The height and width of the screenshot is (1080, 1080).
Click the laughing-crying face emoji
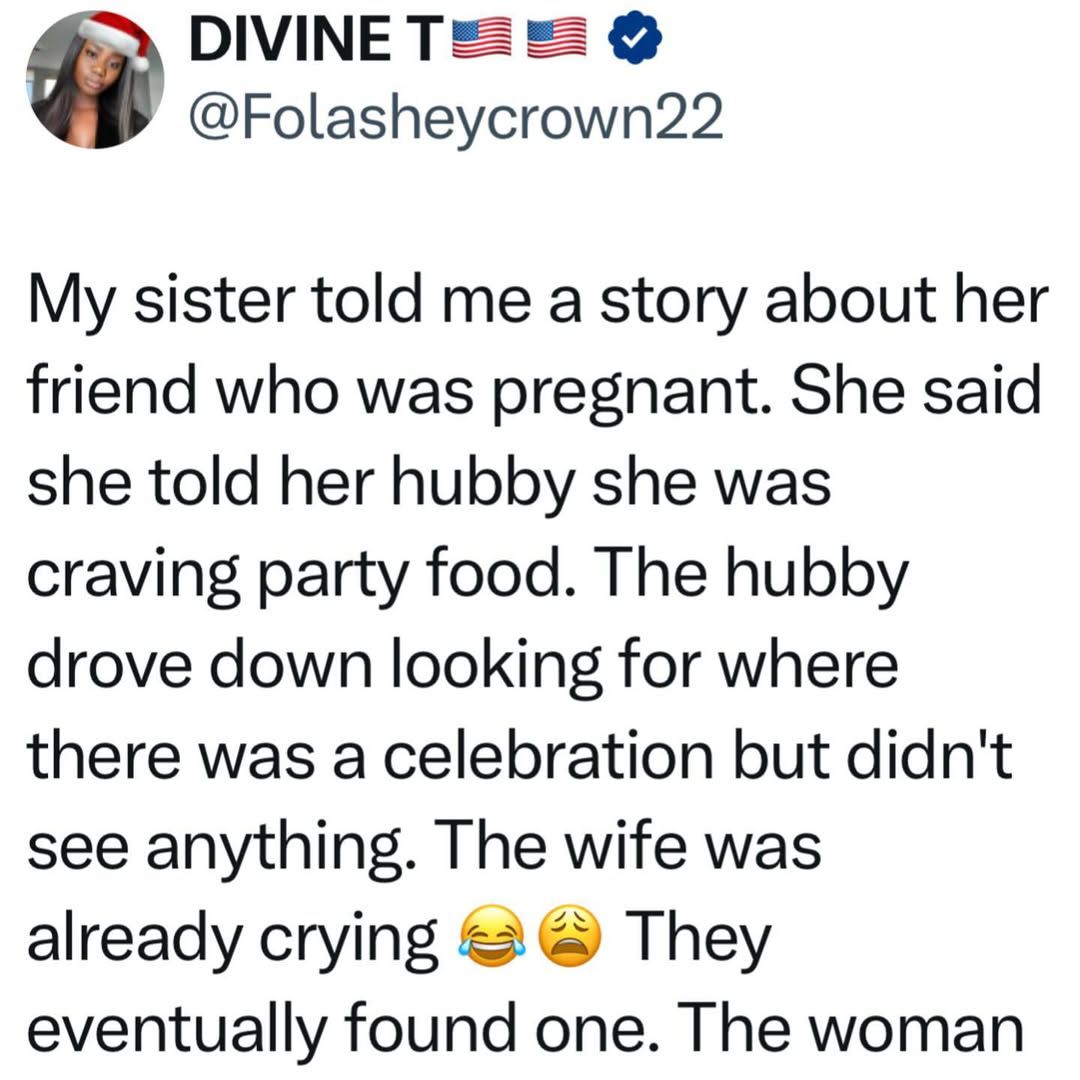(490, 938)
